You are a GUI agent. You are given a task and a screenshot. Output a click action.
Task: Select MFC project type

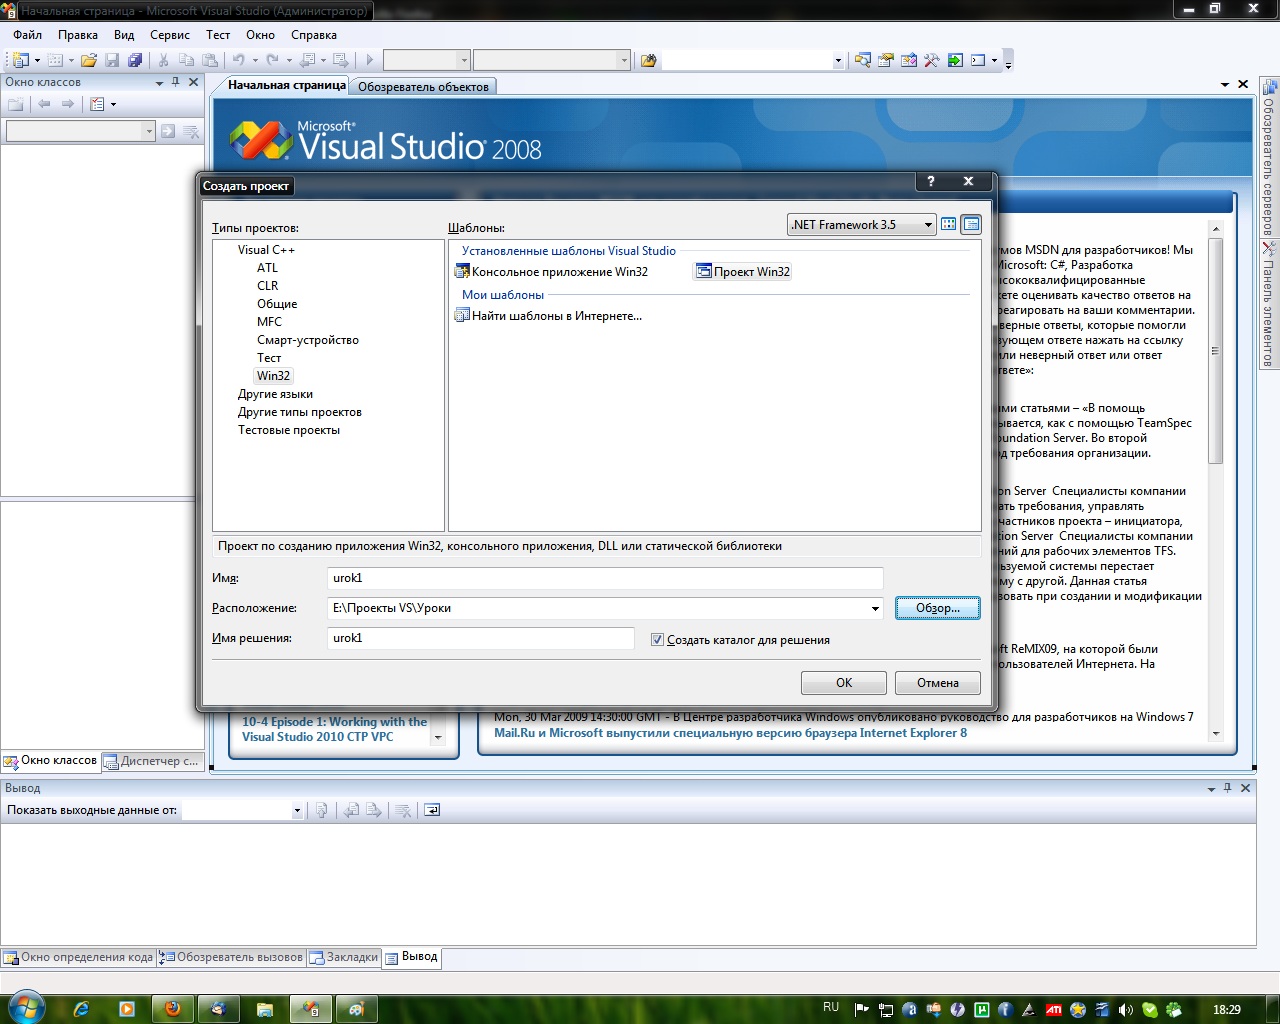pos(269,322)
